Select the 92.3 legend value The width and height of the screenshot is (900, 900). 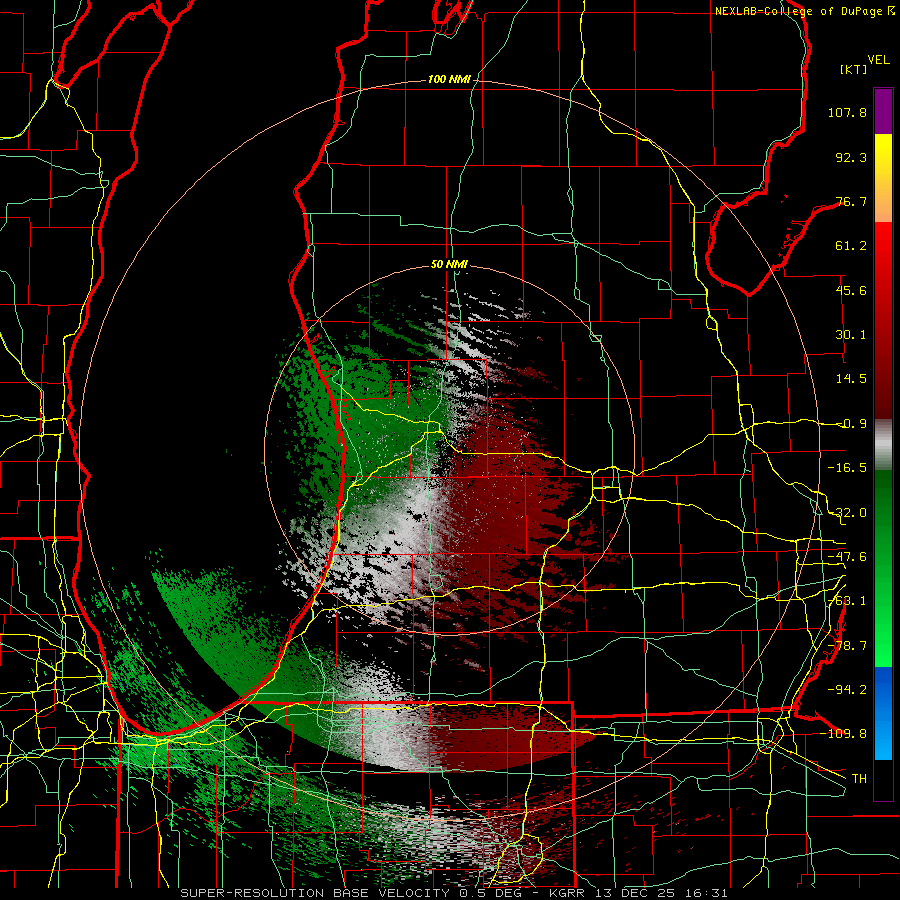(851, 157)
